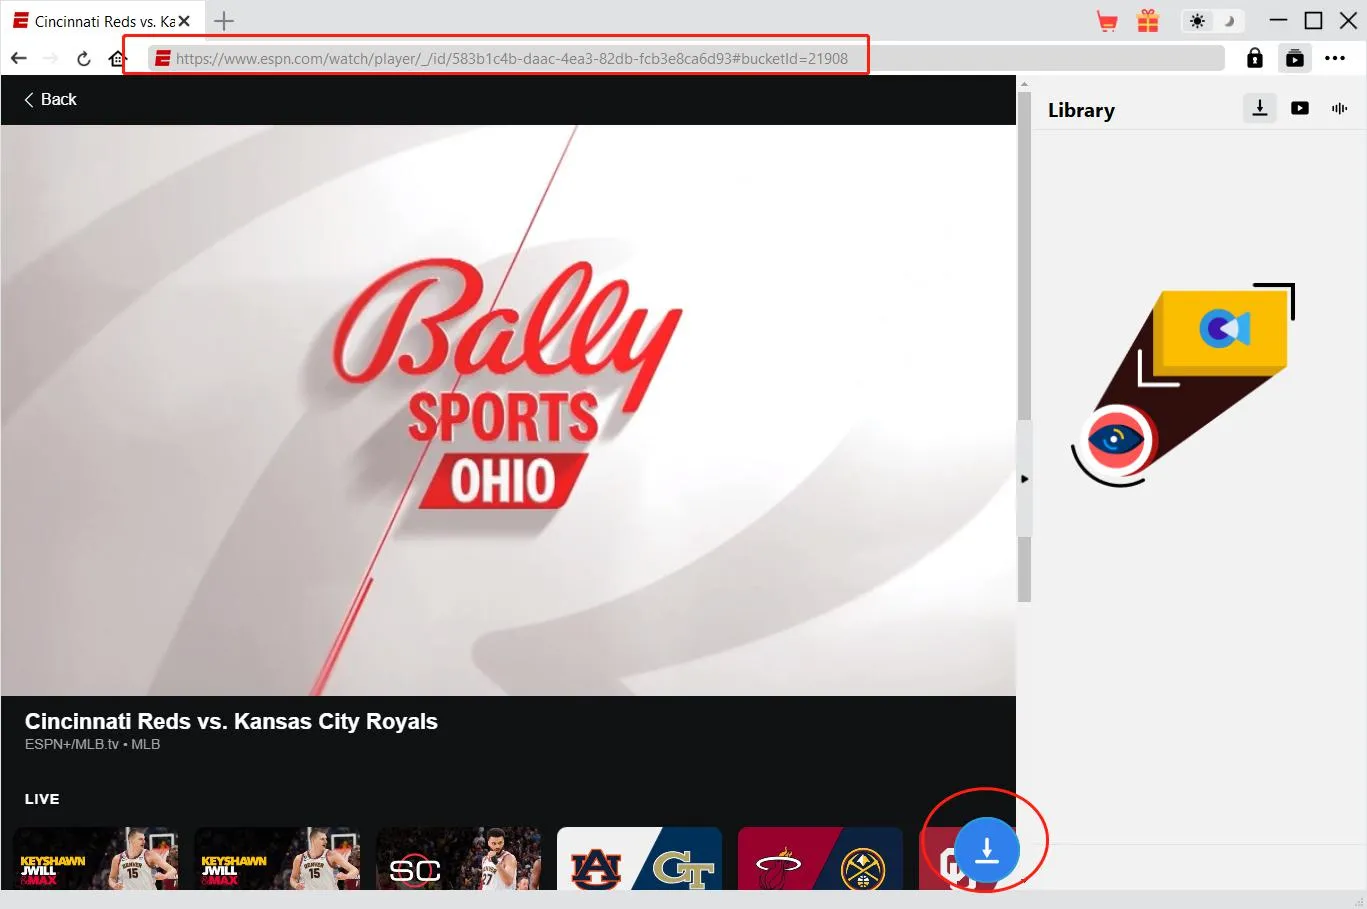Viewport: 1367px width, 909px height.
Task: Show the downloads tab in Library
Action: [x=1260, y=108]
